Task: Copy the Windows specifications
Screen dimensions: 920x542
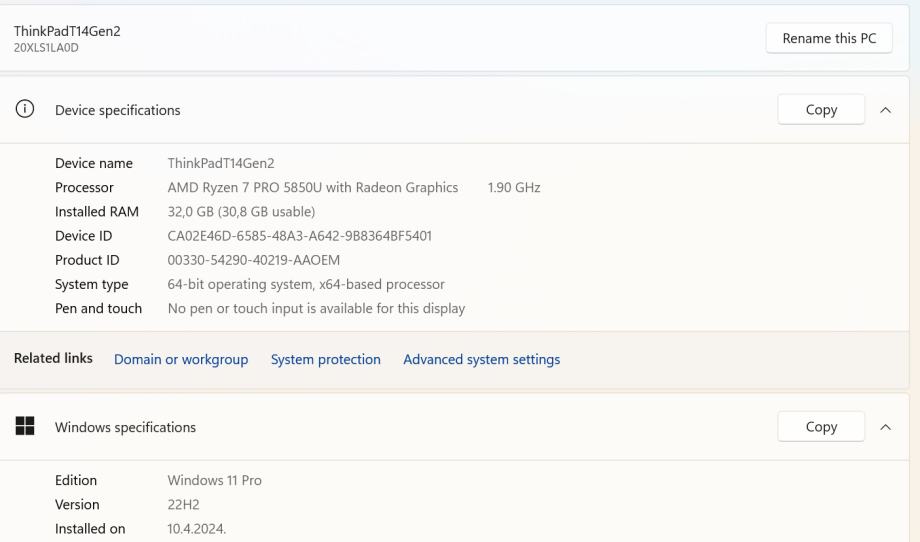Action: tap(820, 427)
